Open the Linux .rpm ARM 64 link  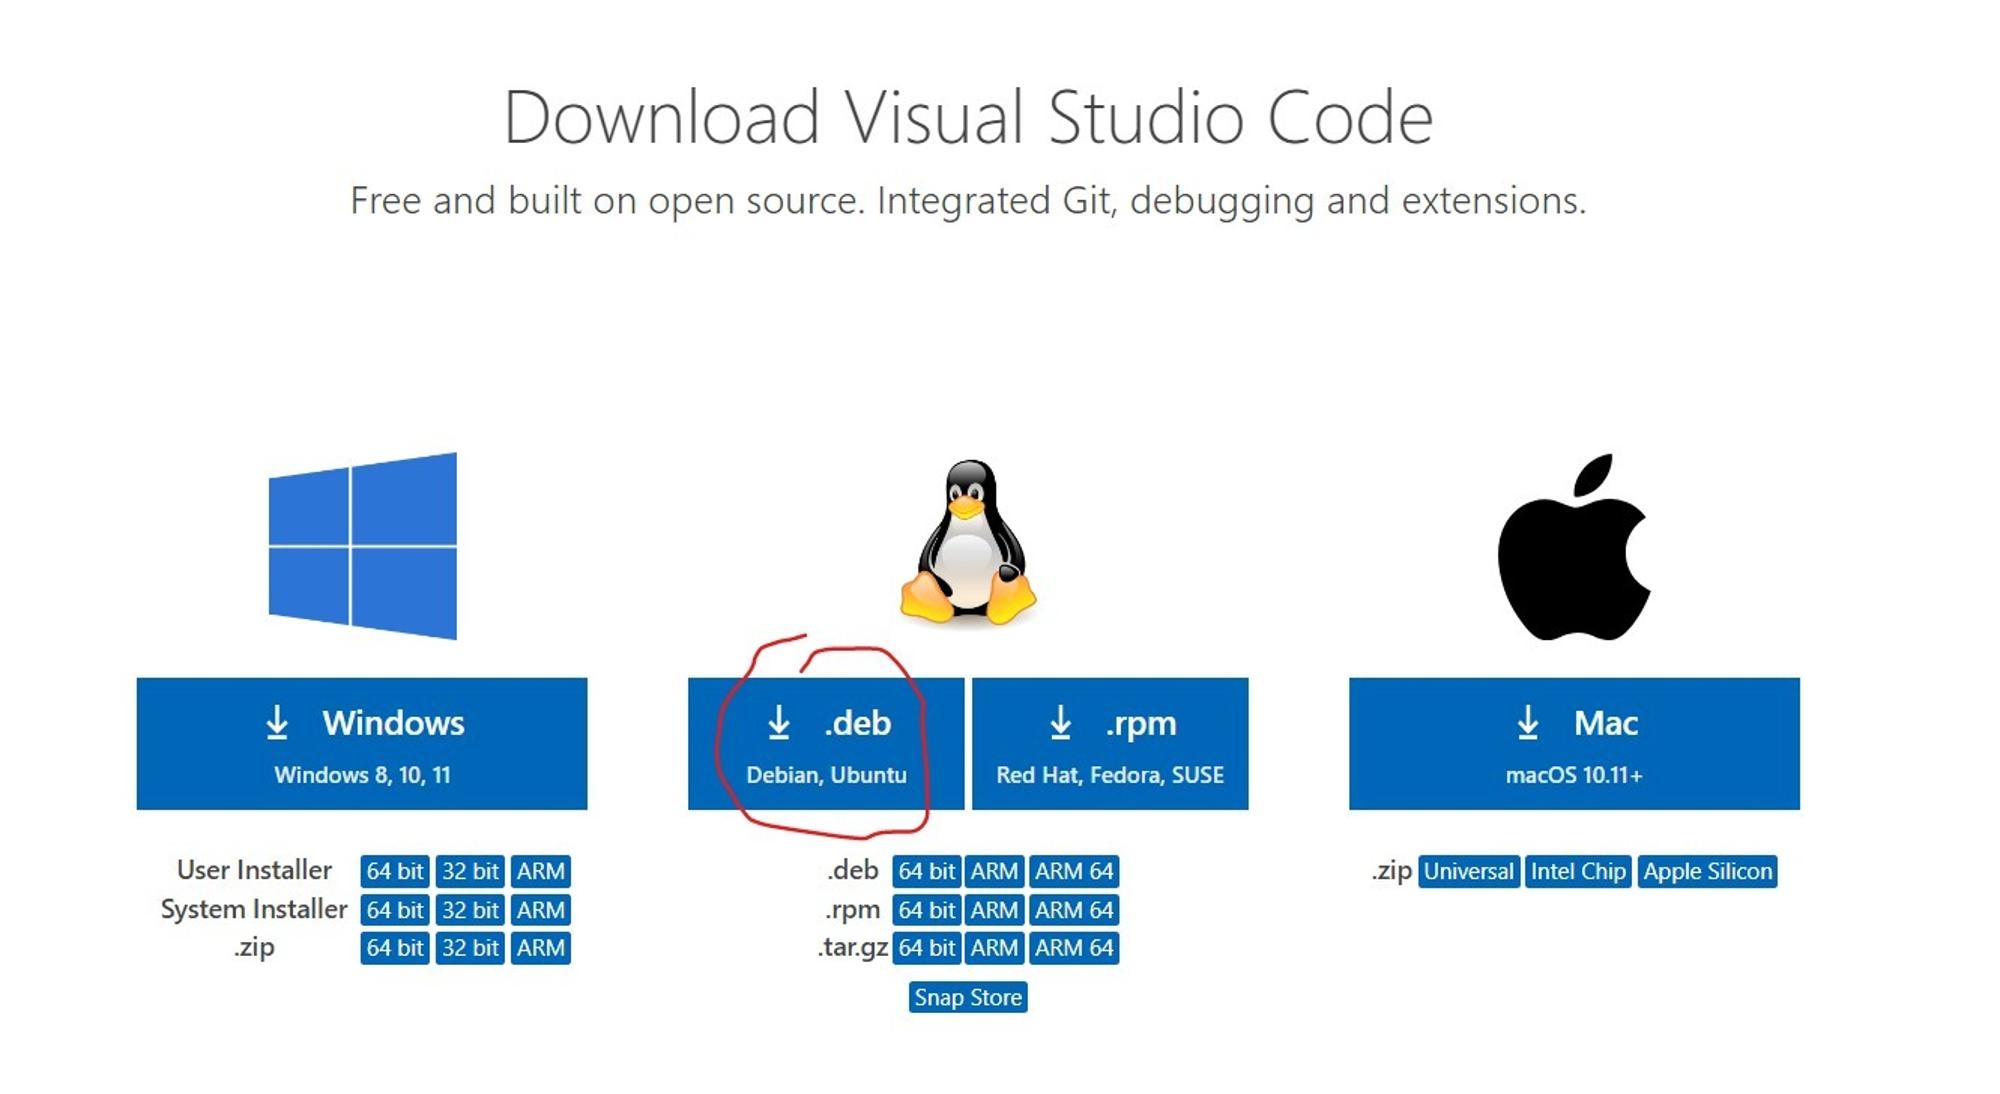1074,910
